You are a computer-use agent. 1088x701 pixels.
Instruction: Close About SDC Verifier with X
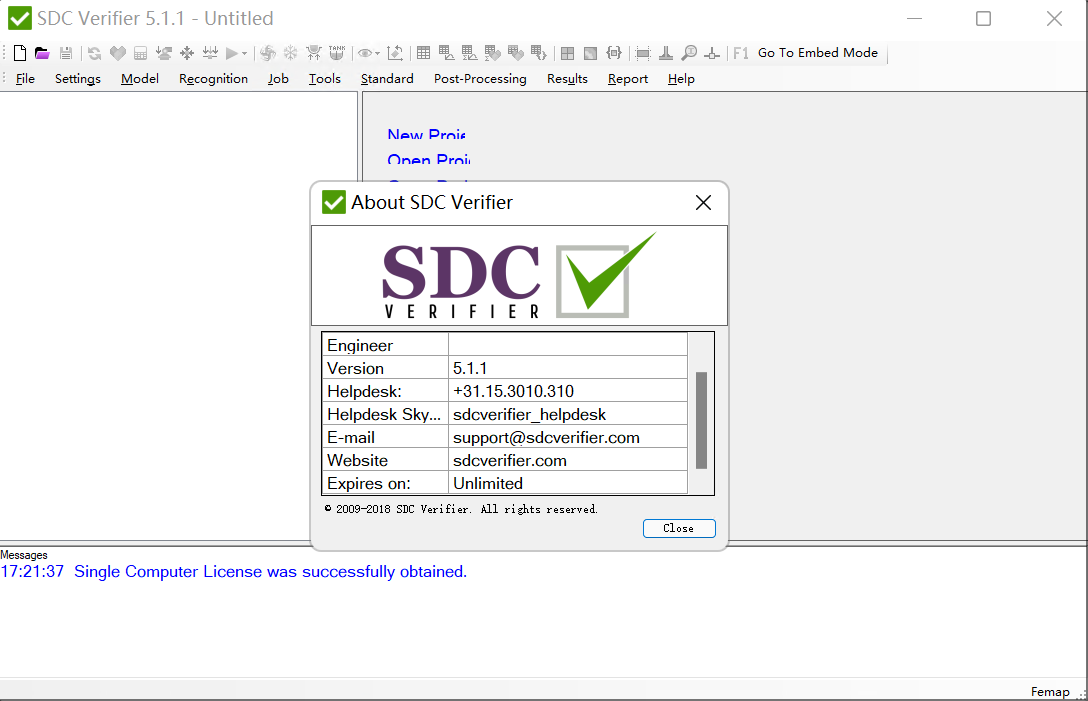coord(703,203)
